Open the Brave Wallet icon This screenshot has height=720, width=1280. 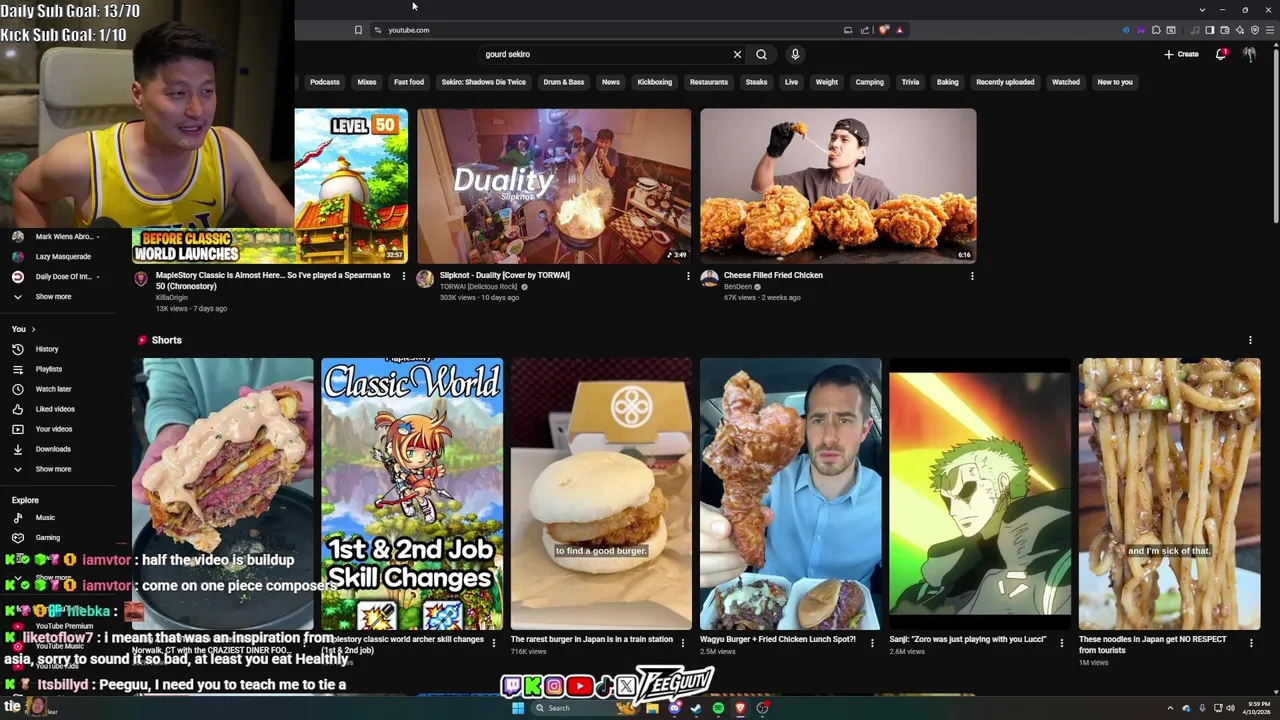(x=1225, y=30)
